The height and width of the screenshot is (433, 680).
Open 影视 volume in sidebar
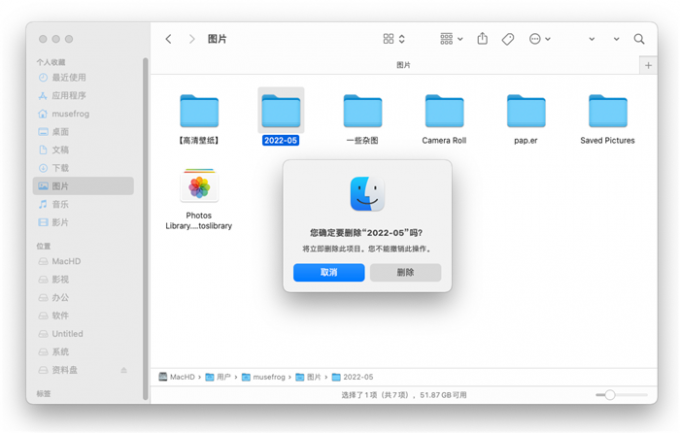tap(83, 279)
